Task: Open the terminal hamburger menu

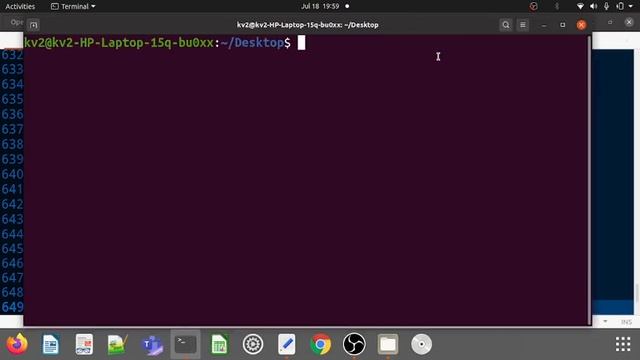Action: [x=523, y=25]
